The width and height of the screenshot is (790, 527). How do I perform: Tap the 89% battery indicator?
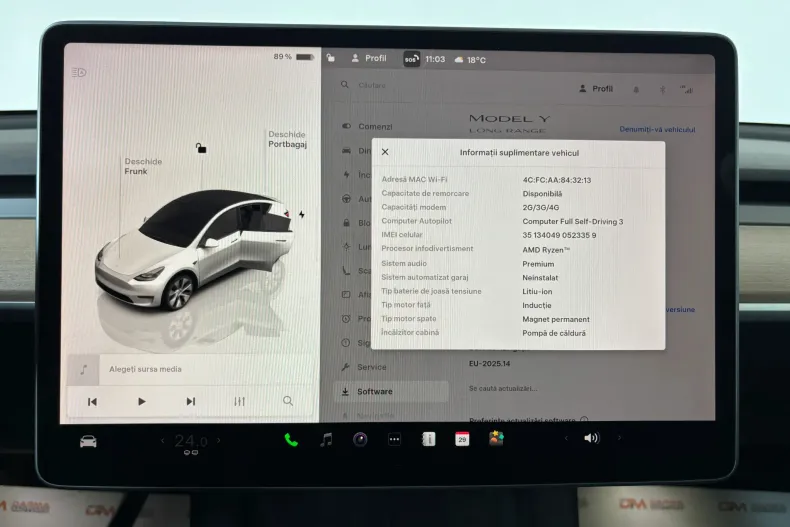[x=293, y=57]
